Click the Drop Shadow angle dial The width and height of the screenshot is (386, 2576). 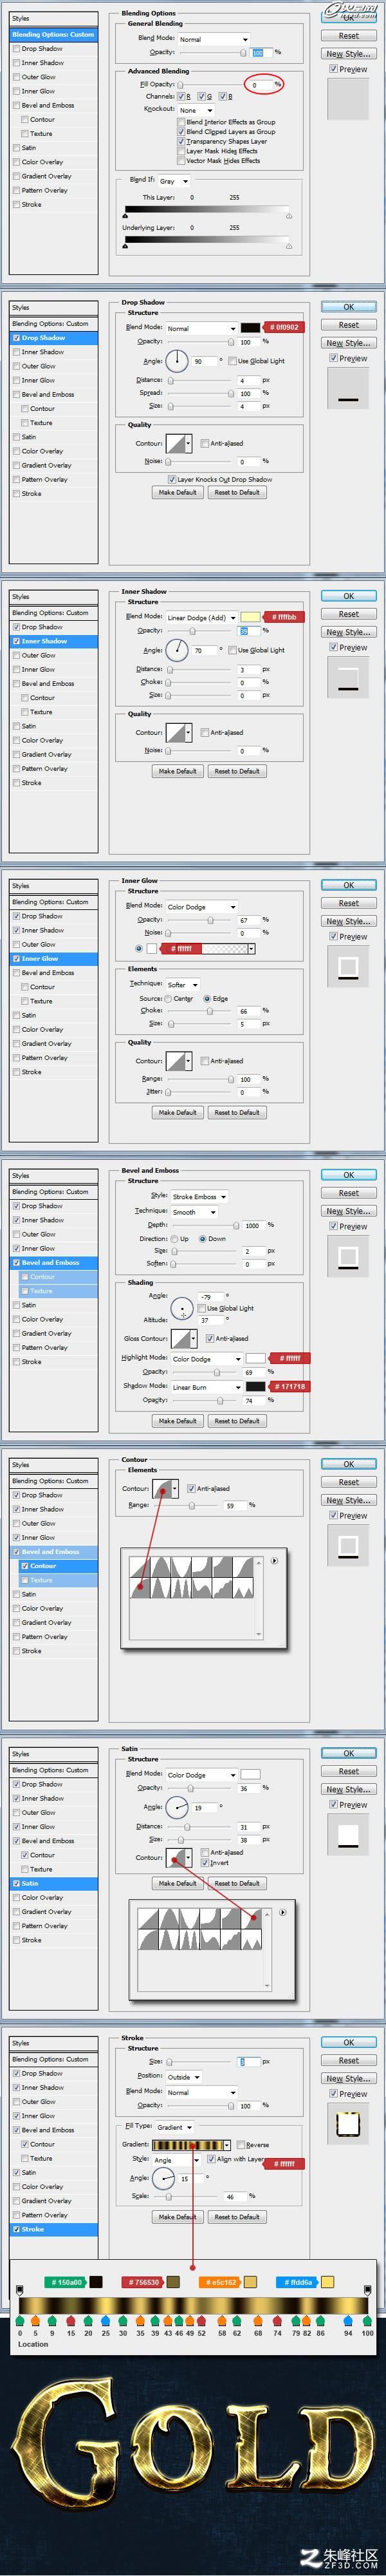(x=177, y=361)
